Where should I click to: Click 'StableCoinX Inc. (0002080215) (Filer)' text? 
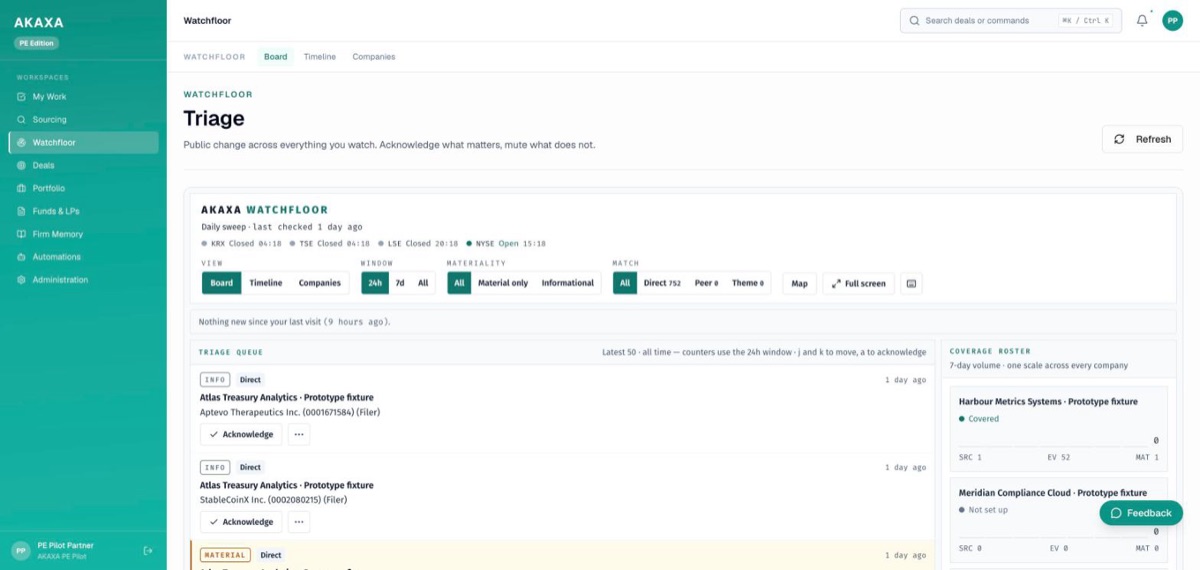click(x=273, y=499)
